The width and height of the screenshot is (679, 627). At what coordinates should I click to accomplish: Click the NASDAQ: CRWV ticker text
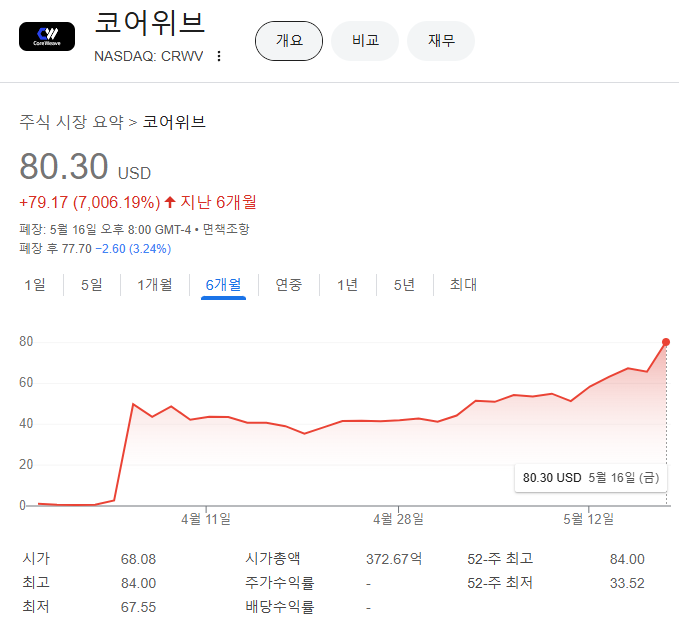point(149,56)
